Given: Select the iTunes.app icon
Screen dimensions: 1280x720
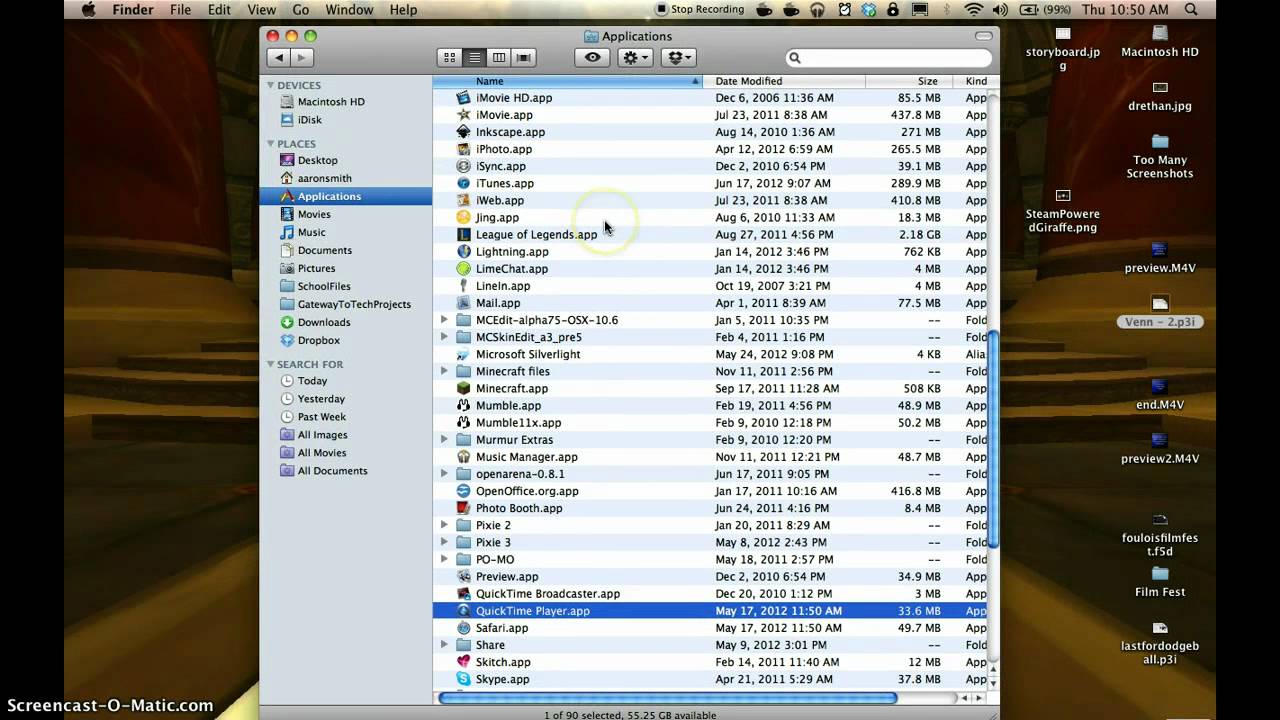Looking at the screenshot, I should (x=463, y=183).
